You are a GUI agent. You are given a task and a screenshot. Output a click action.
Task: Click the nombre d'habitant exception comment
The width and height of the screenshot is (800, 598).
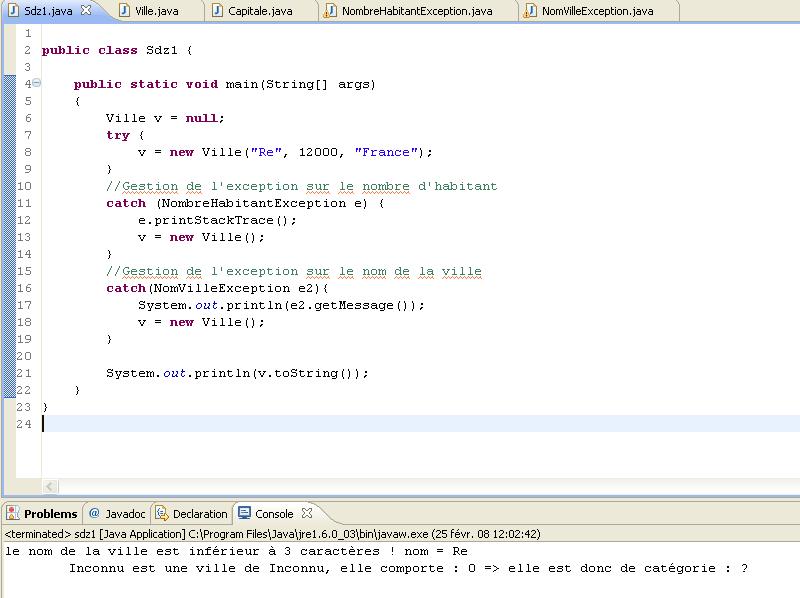[x=301, y=186]
